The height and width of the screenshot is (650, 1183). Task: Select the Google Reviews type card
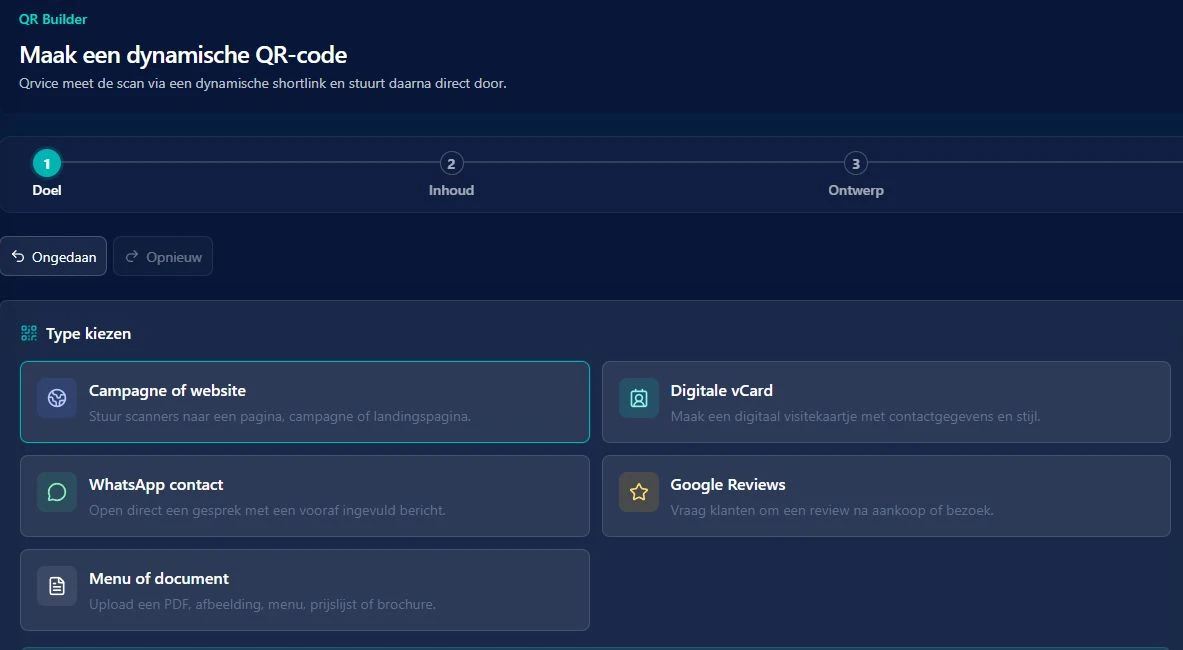pos(886,496)
